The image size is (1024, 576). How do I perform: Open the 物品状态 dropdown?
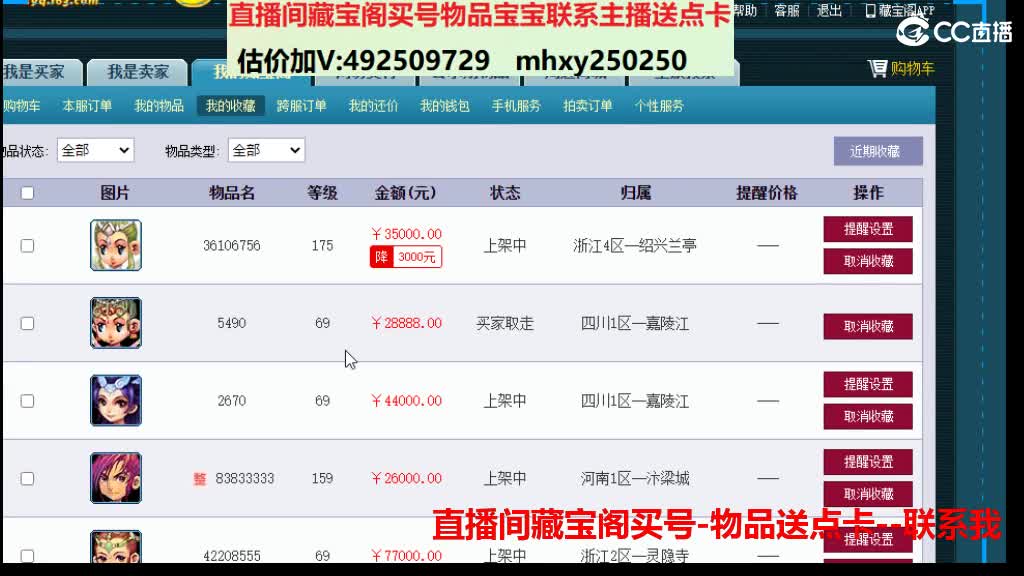pyautogui.click(x=95, y=149)
